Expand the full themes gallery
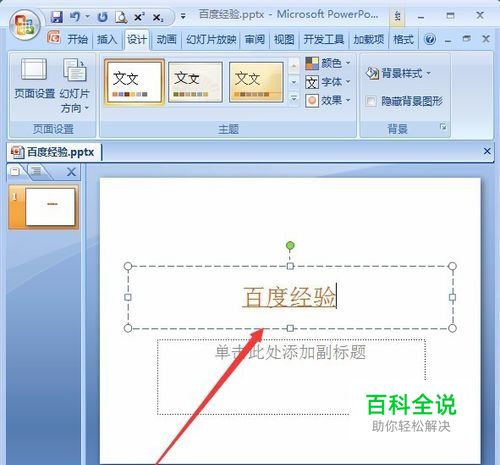The width and height of the screenshot is (500, 465). click(x=294, y=99)
